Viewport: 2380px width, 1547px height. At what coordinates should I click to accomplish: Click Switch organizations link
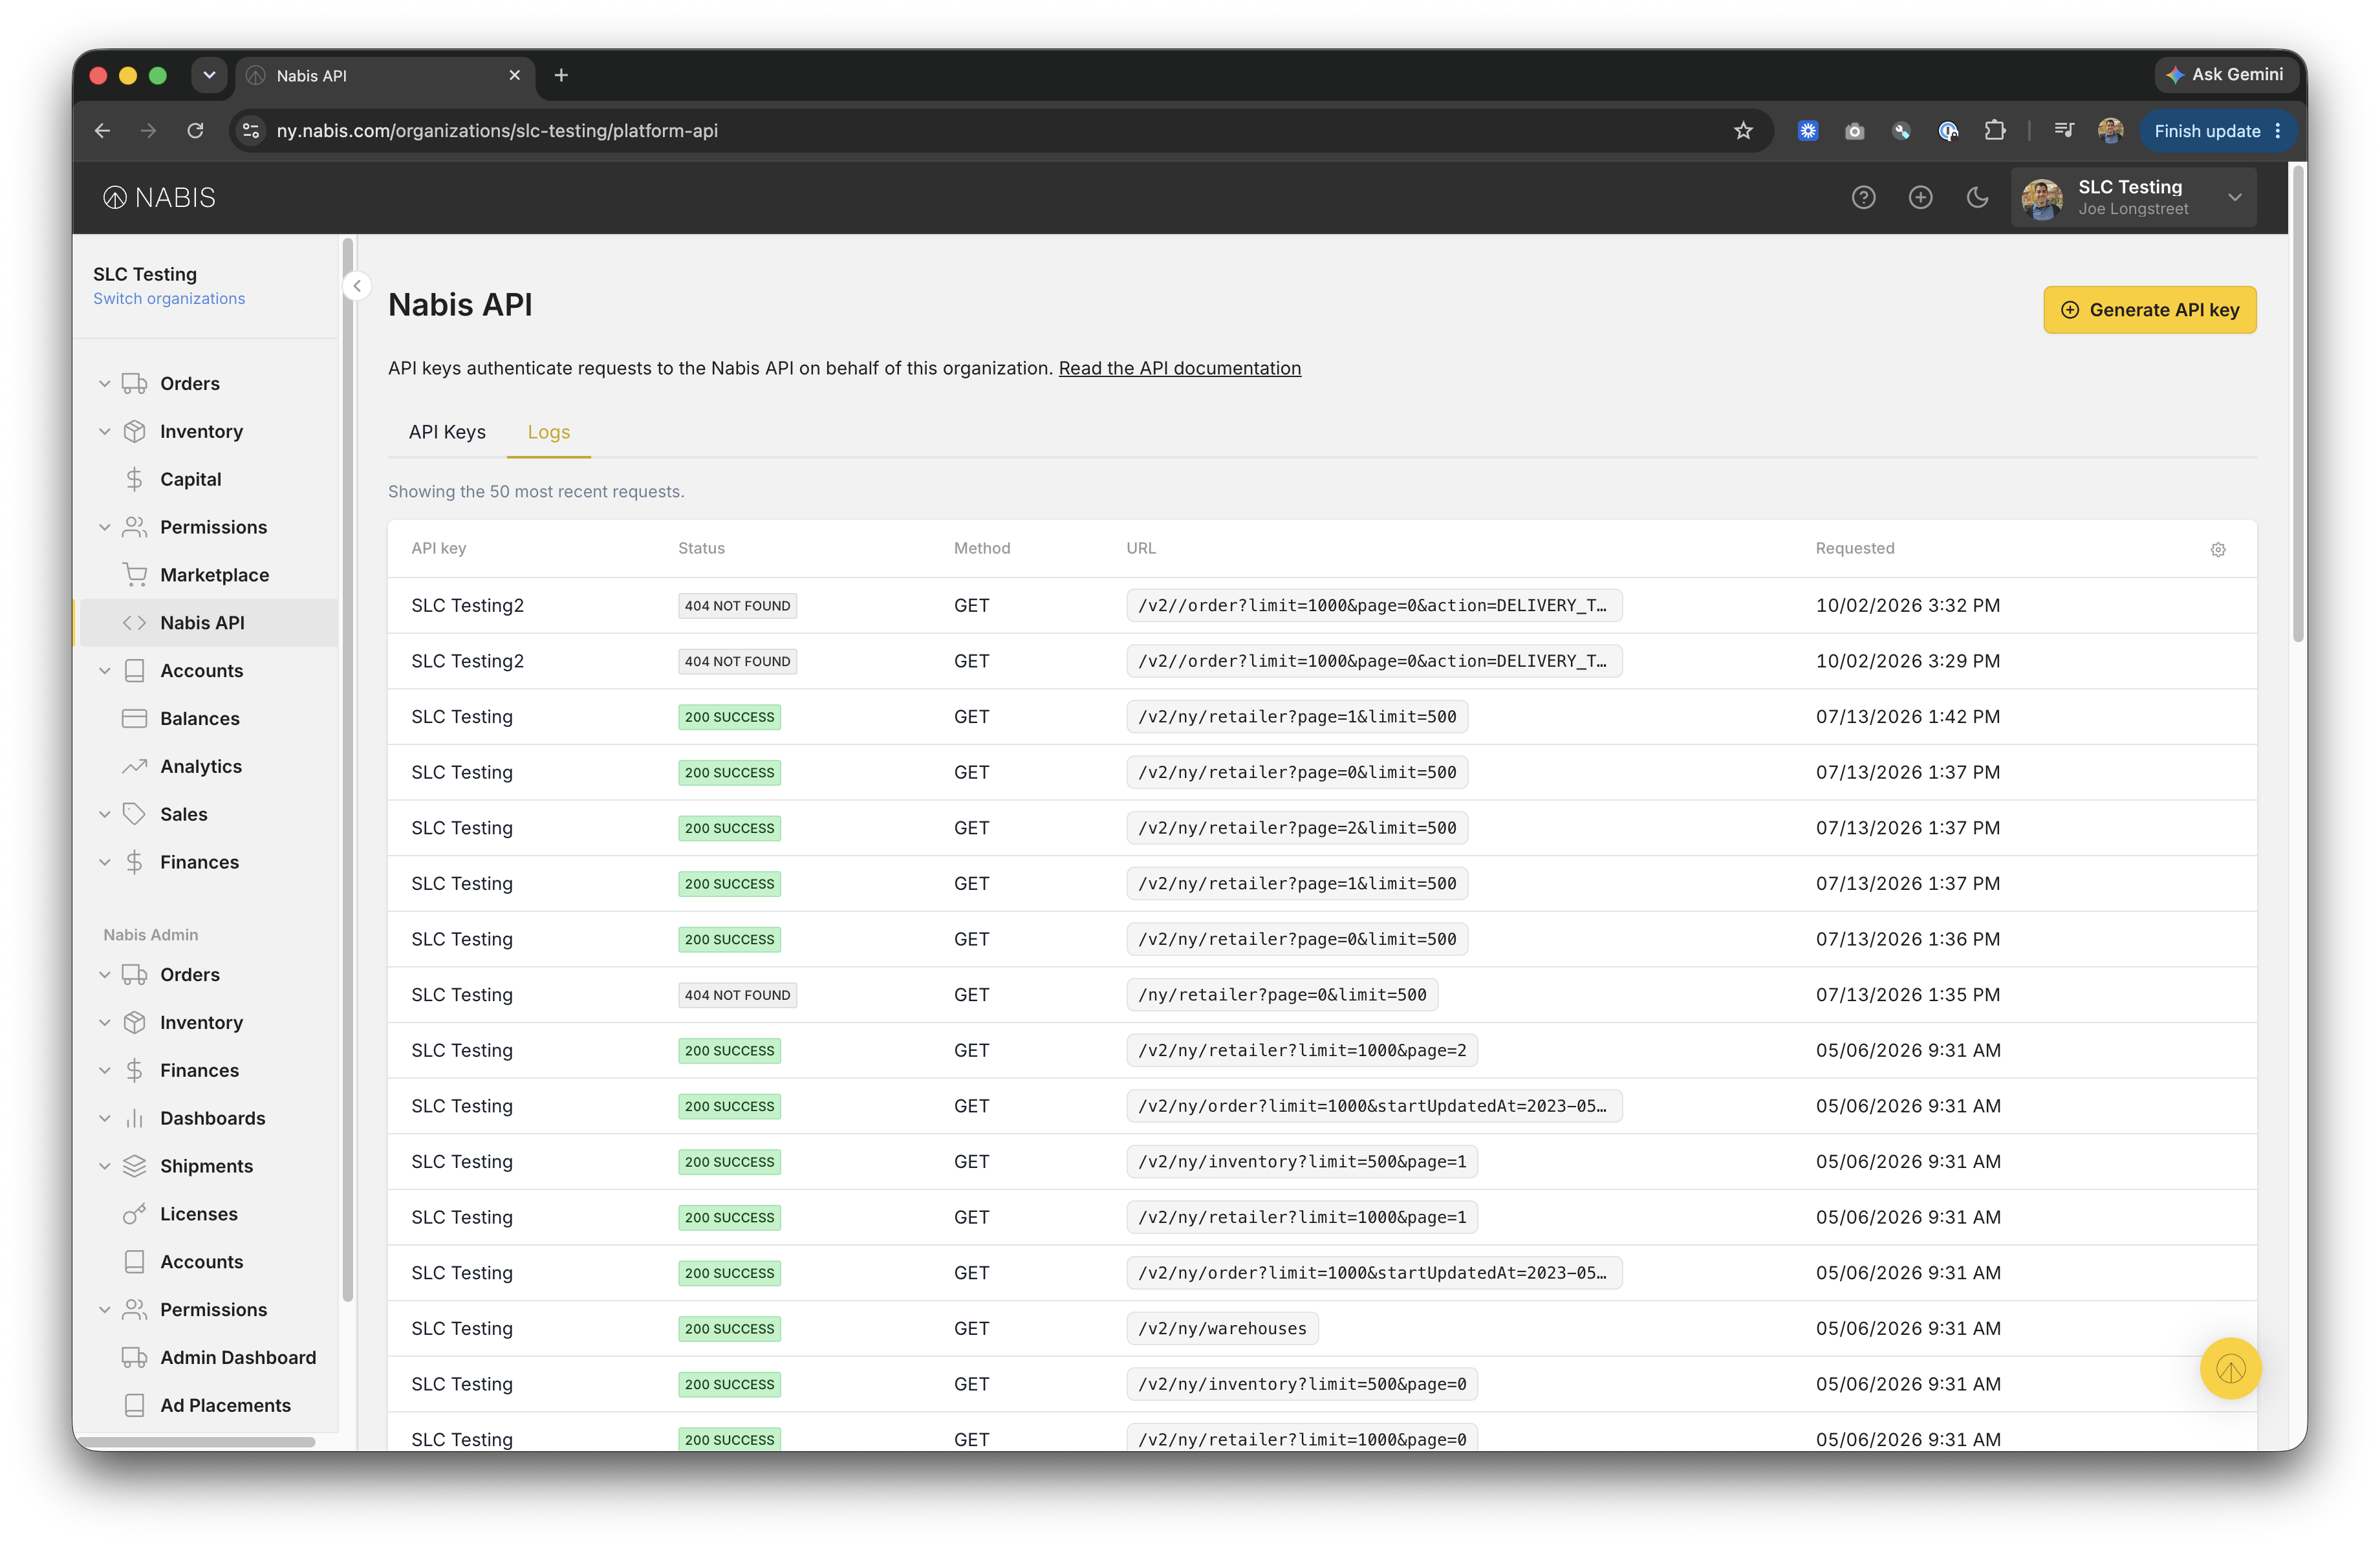pyautogui.click(x=169, y=298)
